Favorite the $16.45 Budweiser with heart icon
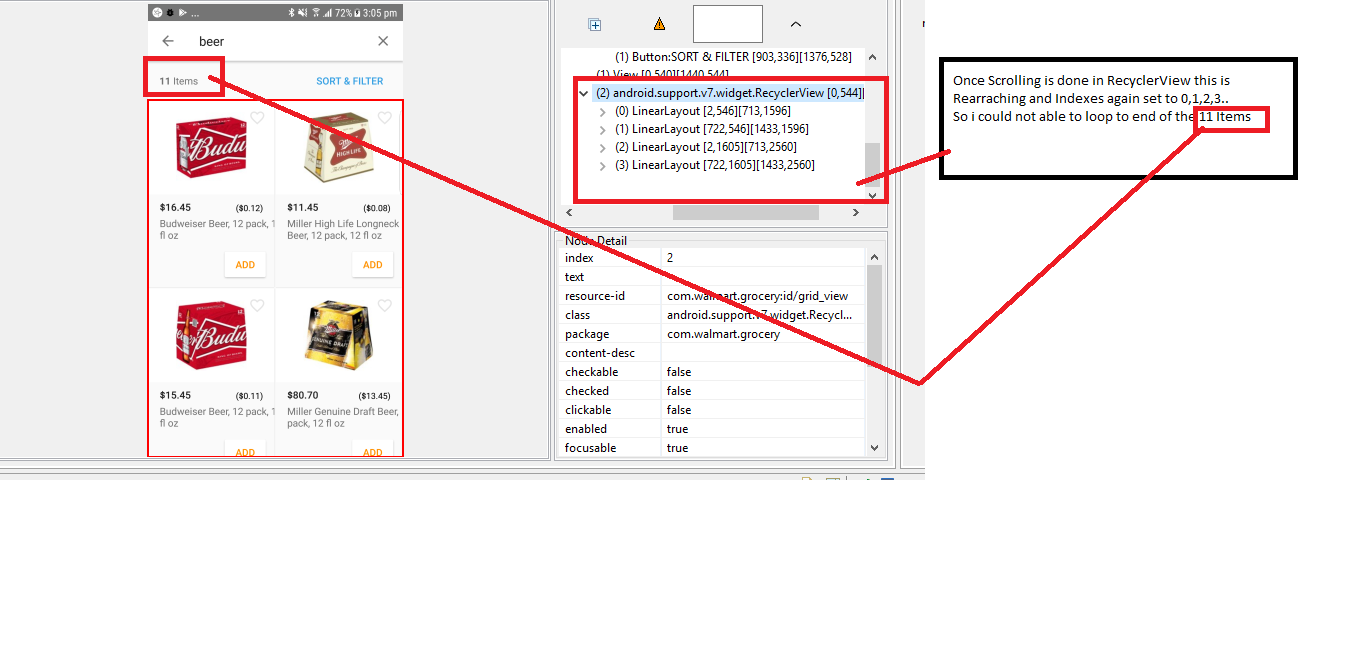This screenshot has height=666, width=1348. (x=257, y=118)
